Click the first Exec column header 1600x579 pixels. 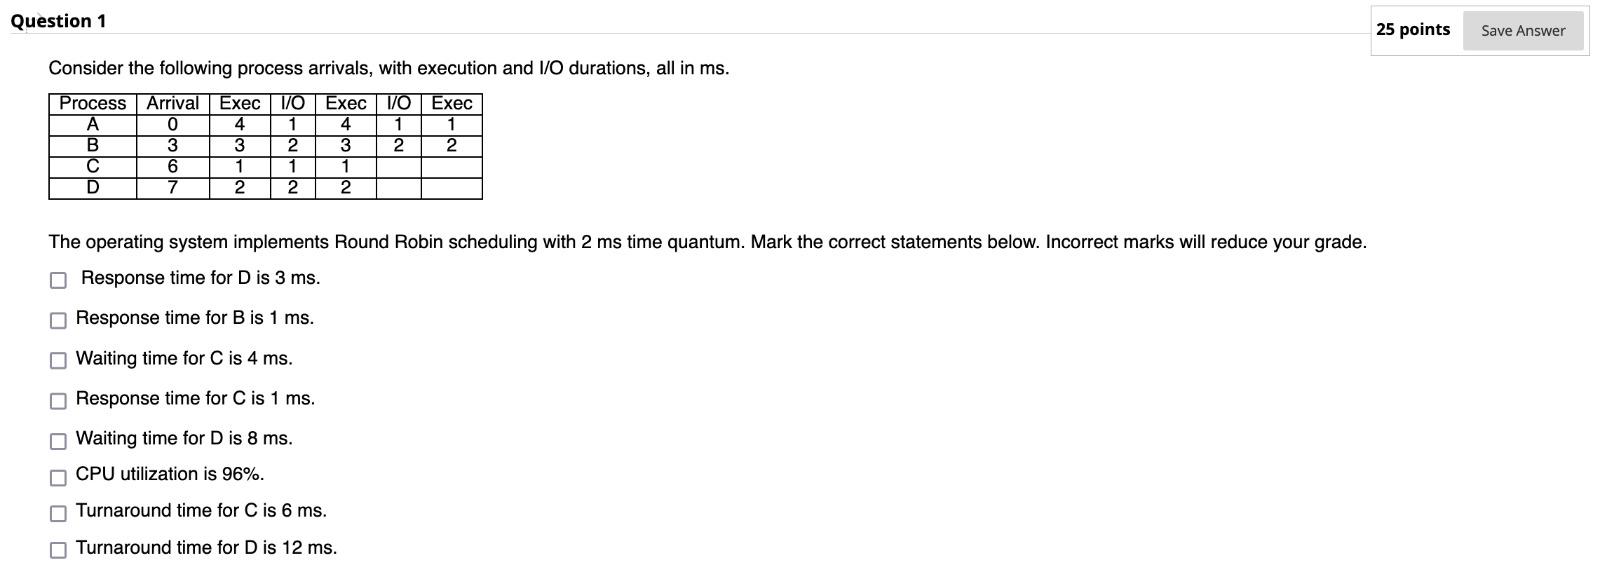click(x=239, y=103)
